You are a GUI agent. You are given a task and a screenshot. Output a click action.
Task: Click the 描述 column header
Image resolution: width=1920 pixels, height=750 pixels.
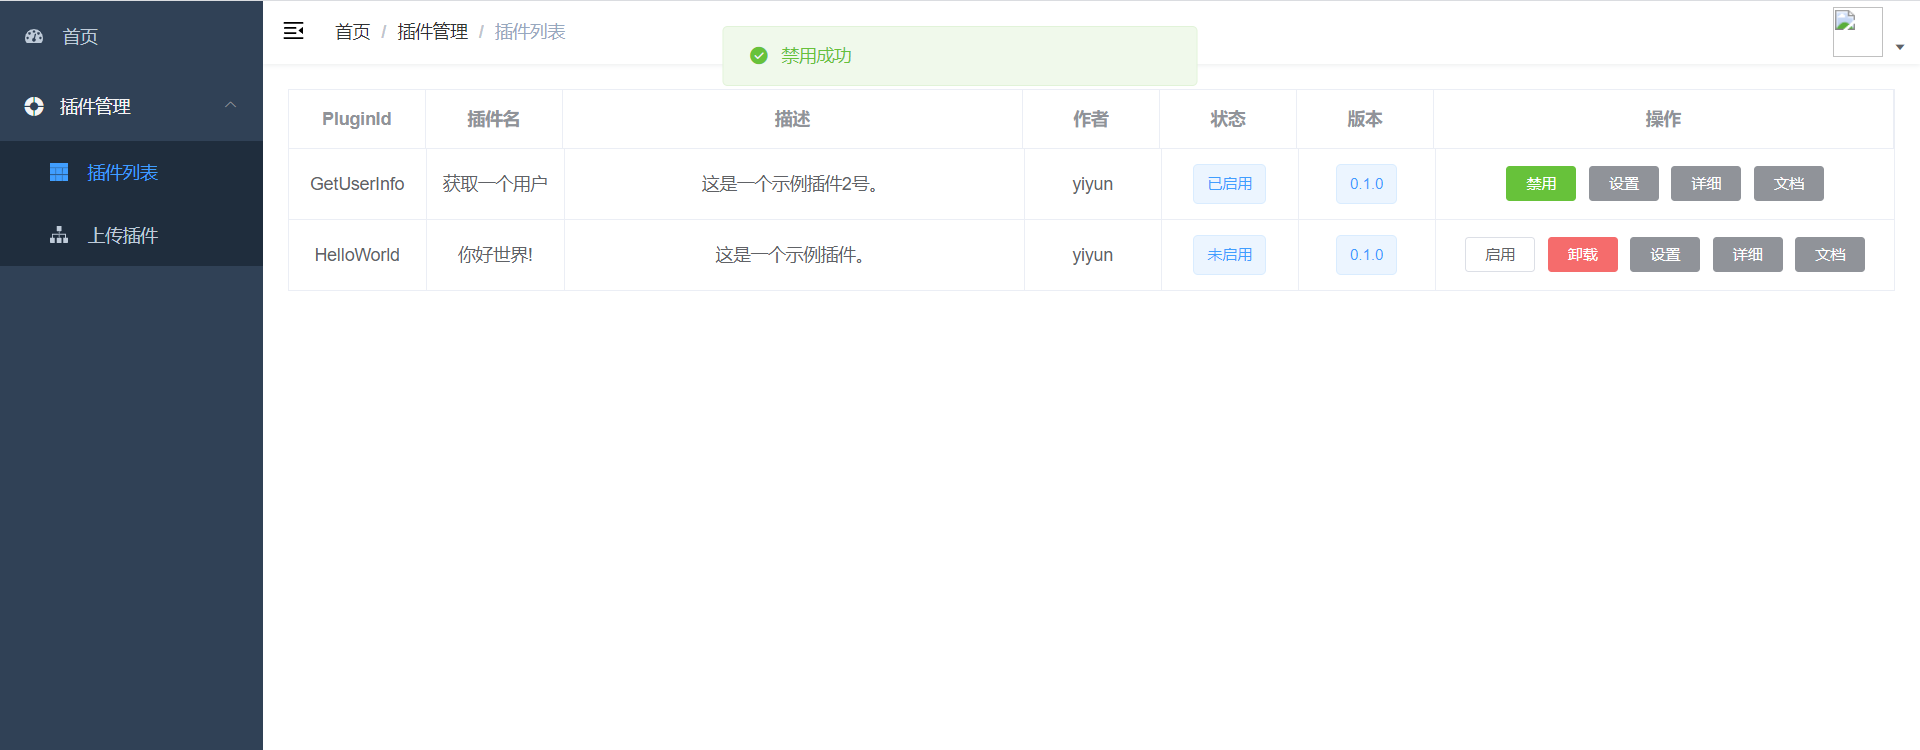pos(792,119)
